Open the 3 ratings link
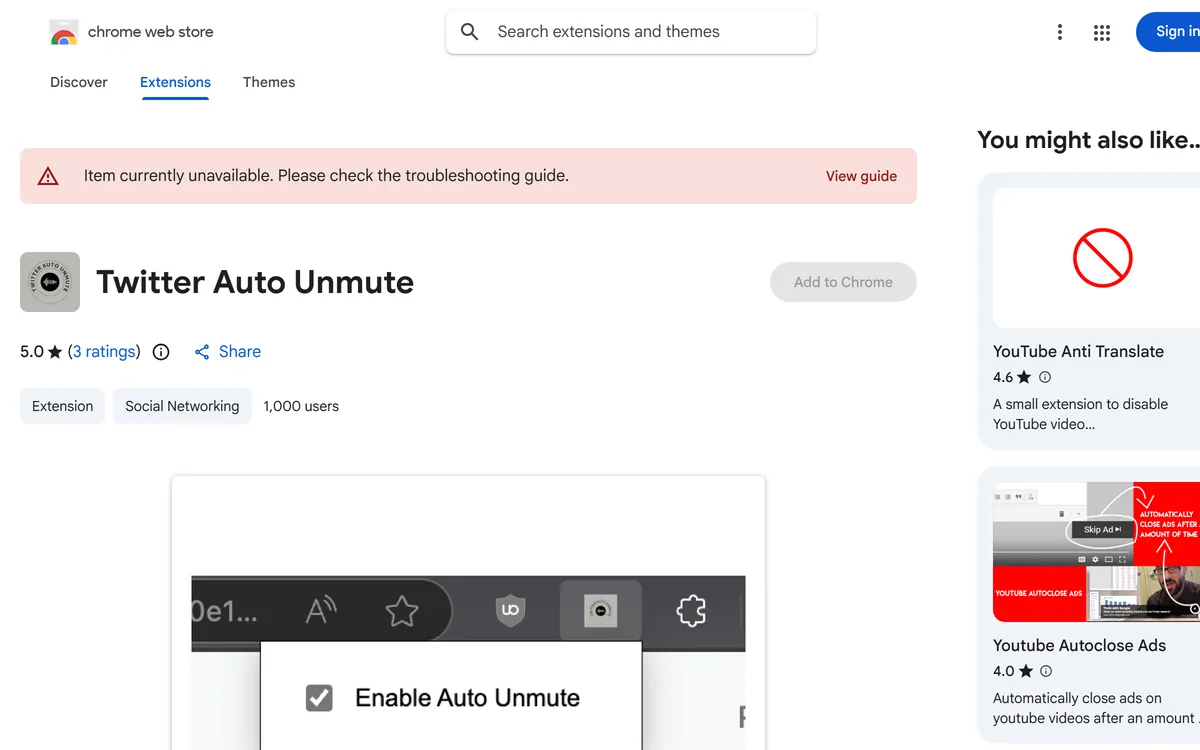This screenshot has width=1200, height=750. (104, 352)
